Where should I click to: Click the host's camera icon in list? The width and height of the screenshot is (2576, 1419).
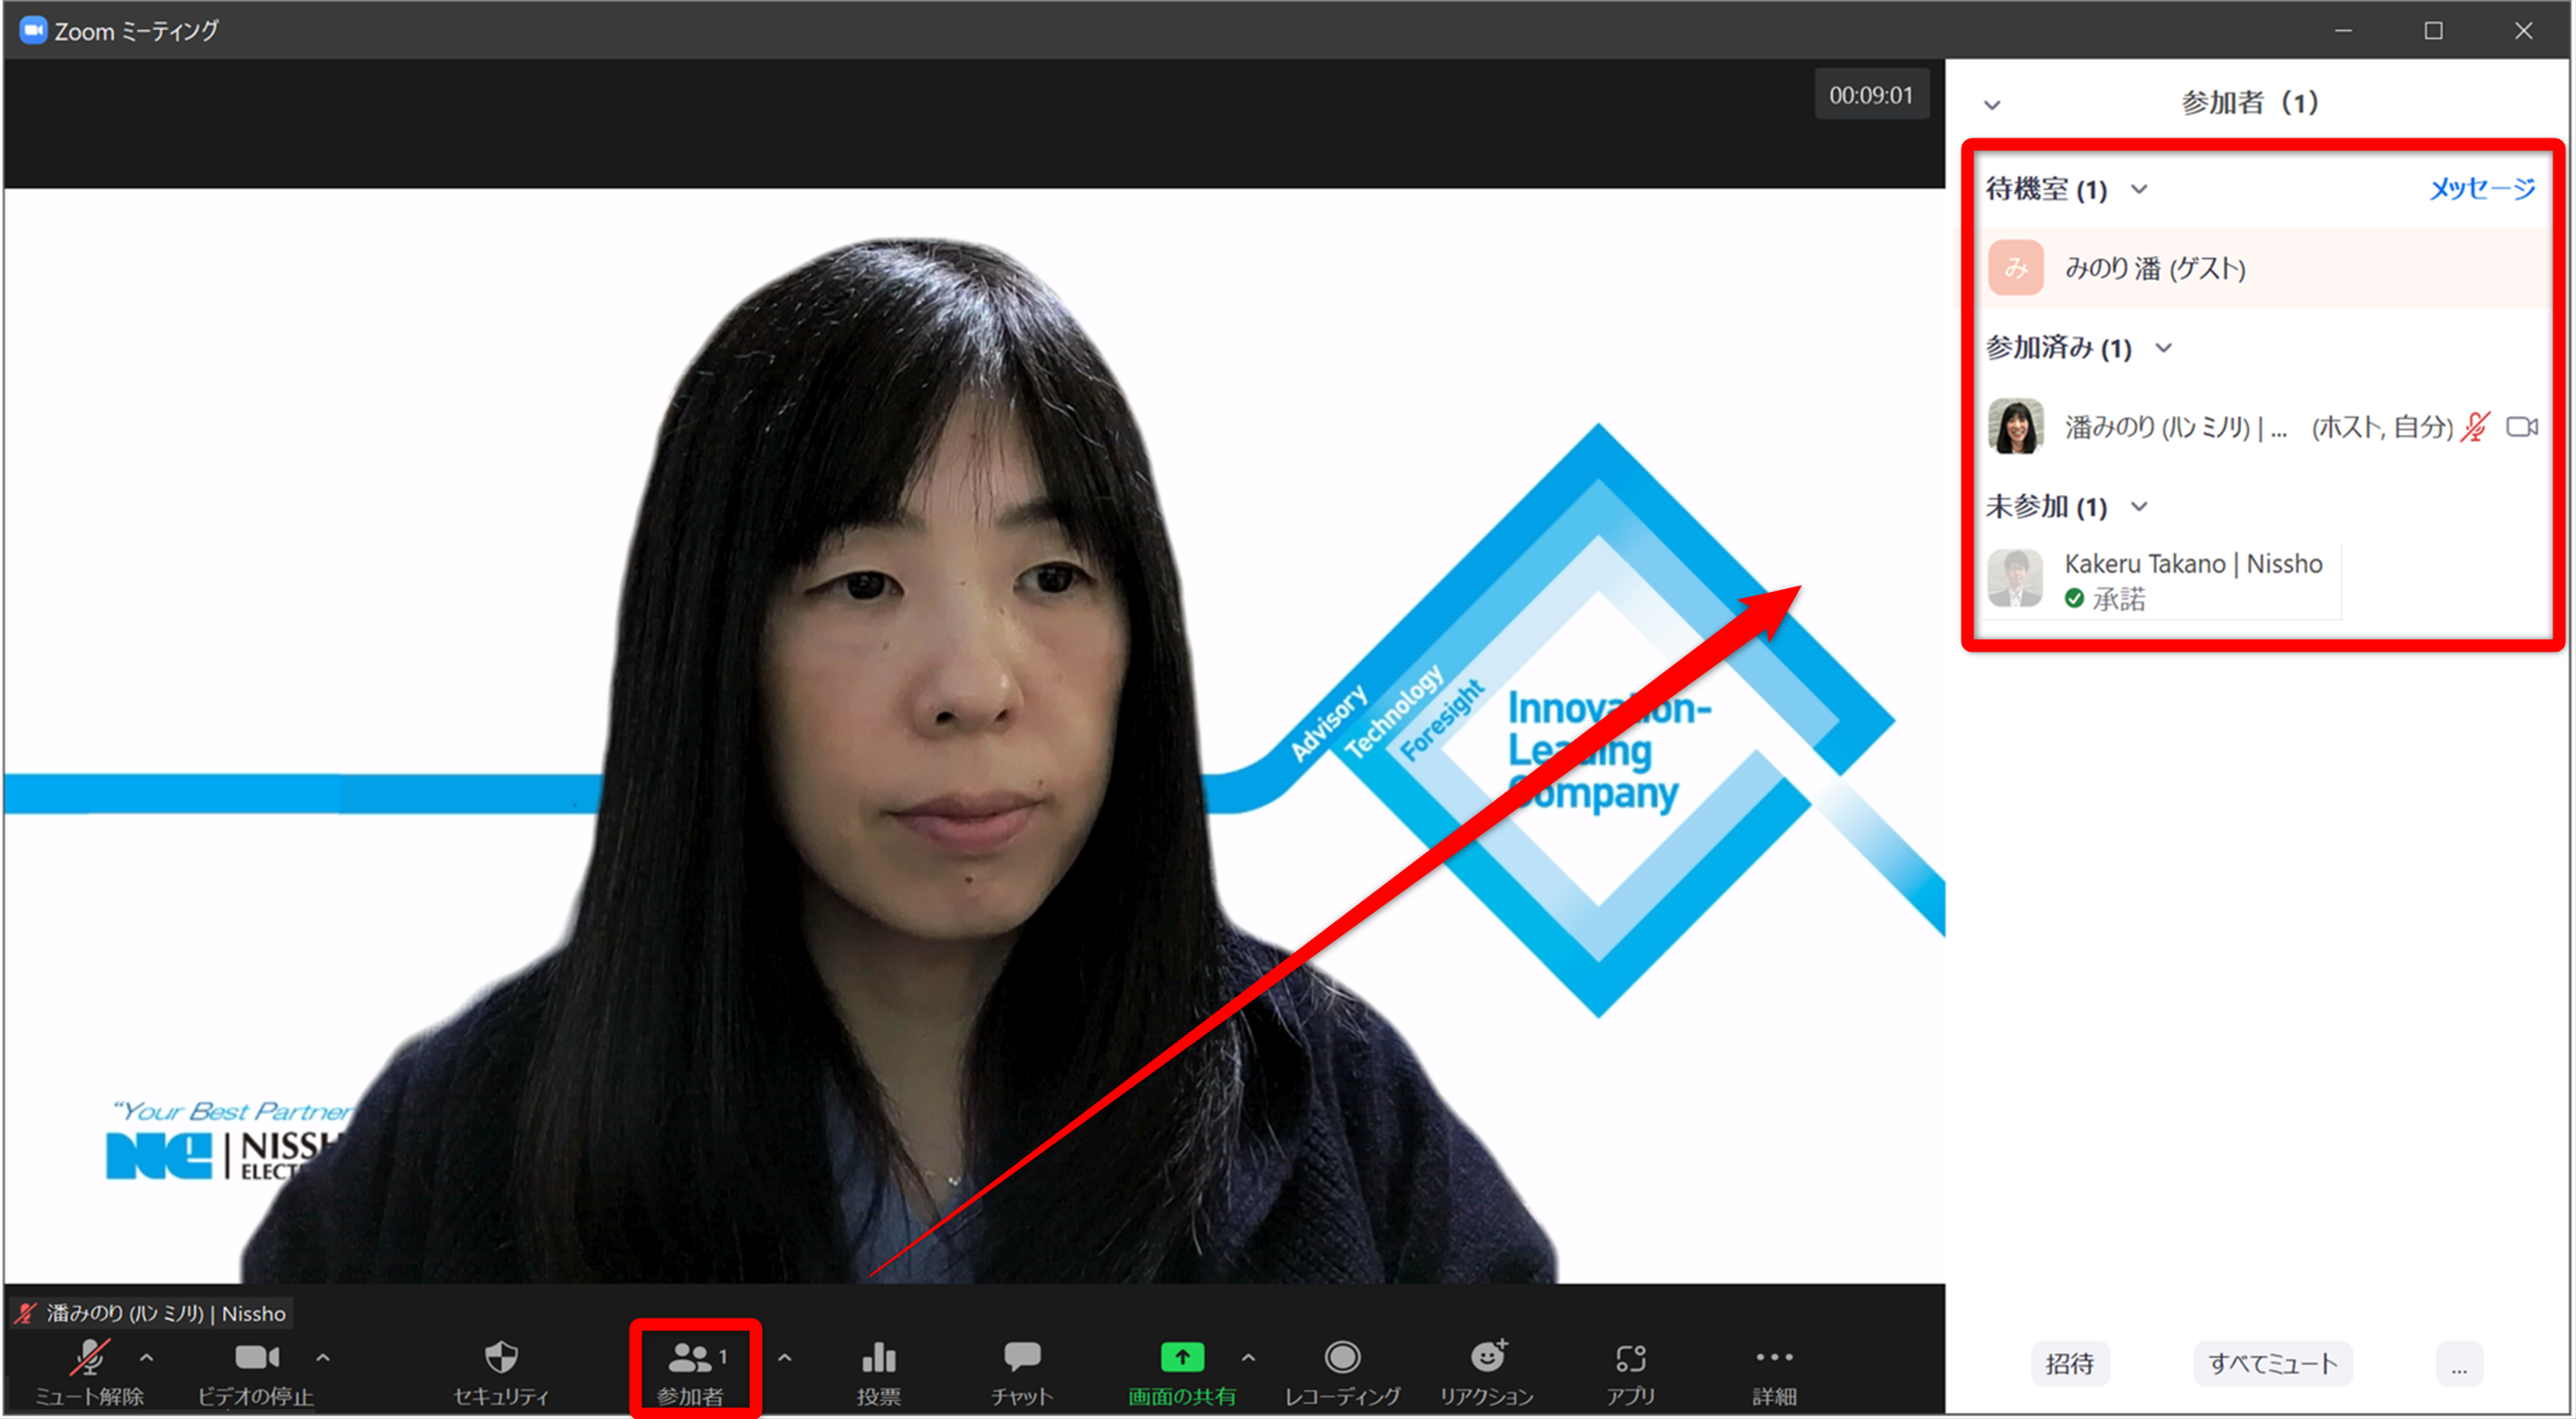point(2521,427)
